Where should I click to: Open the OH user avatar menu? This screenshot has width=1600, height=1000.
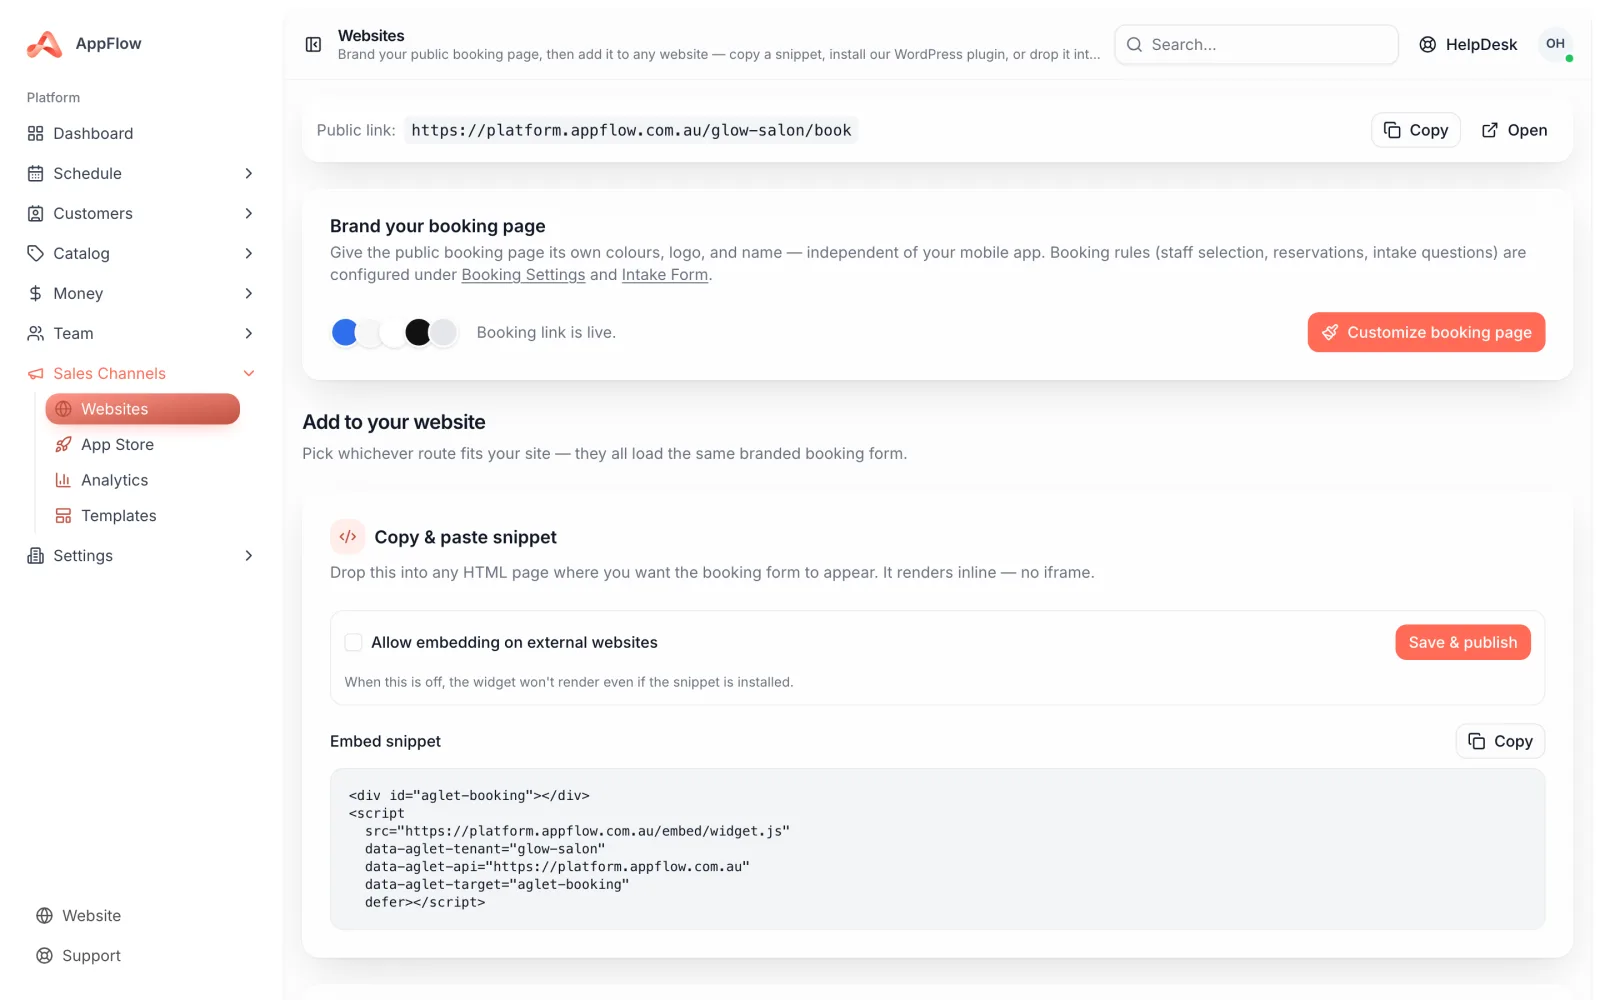pyautogui.click(x=1555, y=44)
